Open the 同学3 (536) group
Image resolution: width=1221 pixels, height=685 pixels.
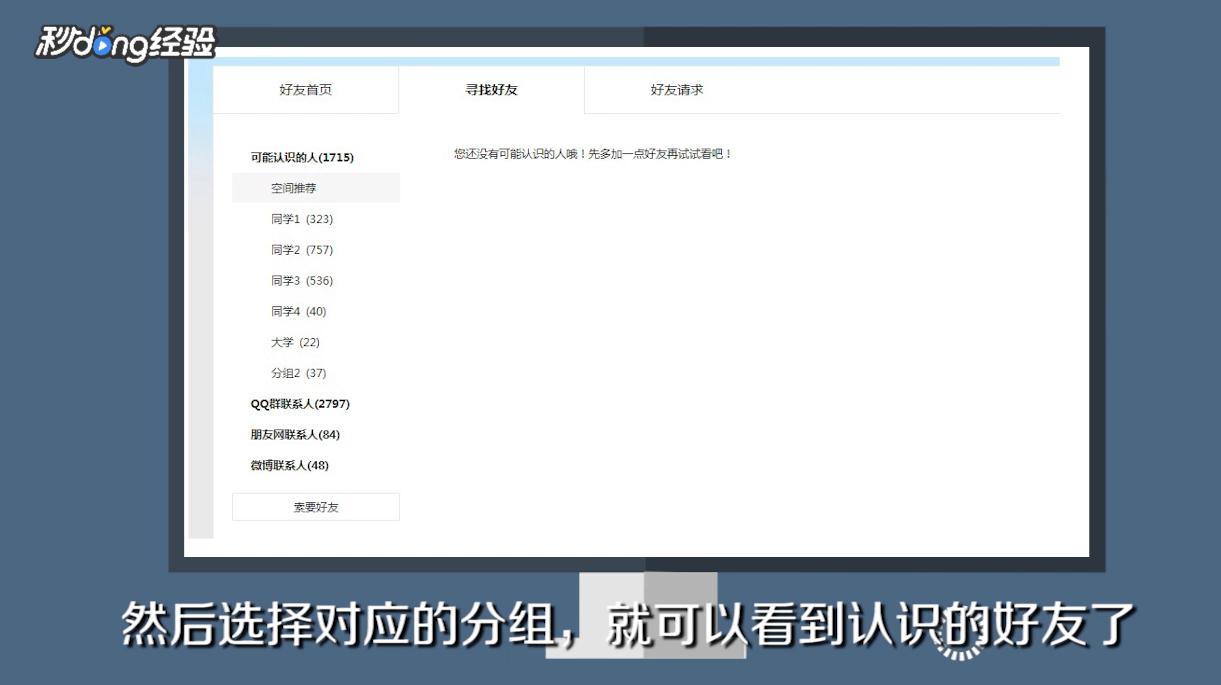(x=302, y=281)
